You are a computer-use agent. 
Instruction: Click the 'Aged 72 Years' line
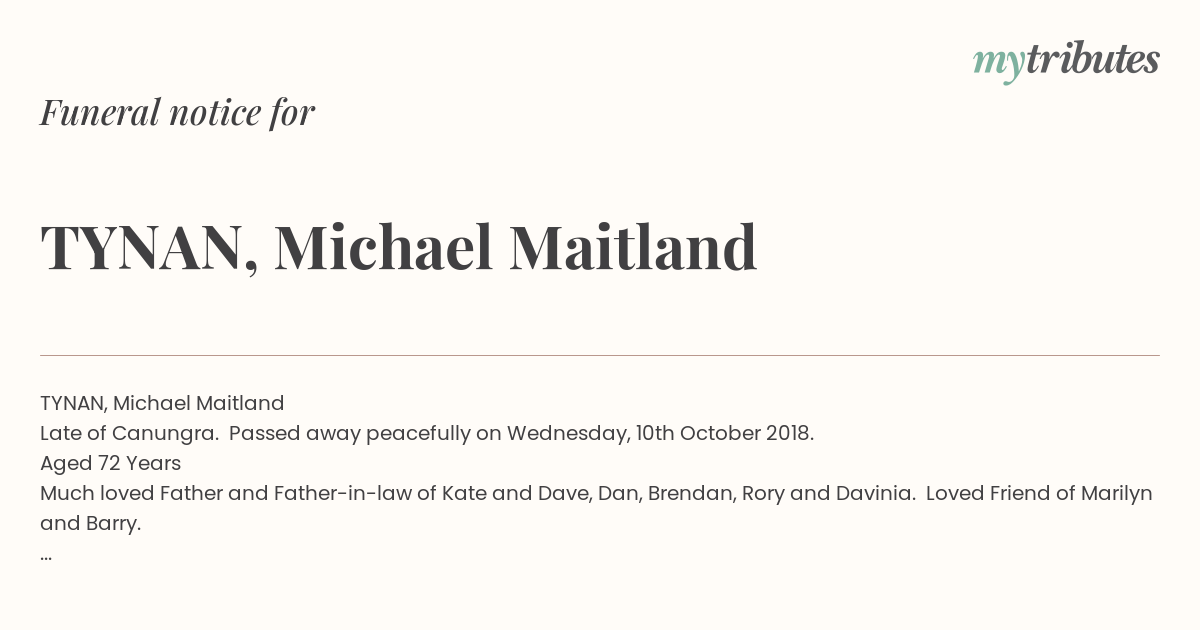110,463
